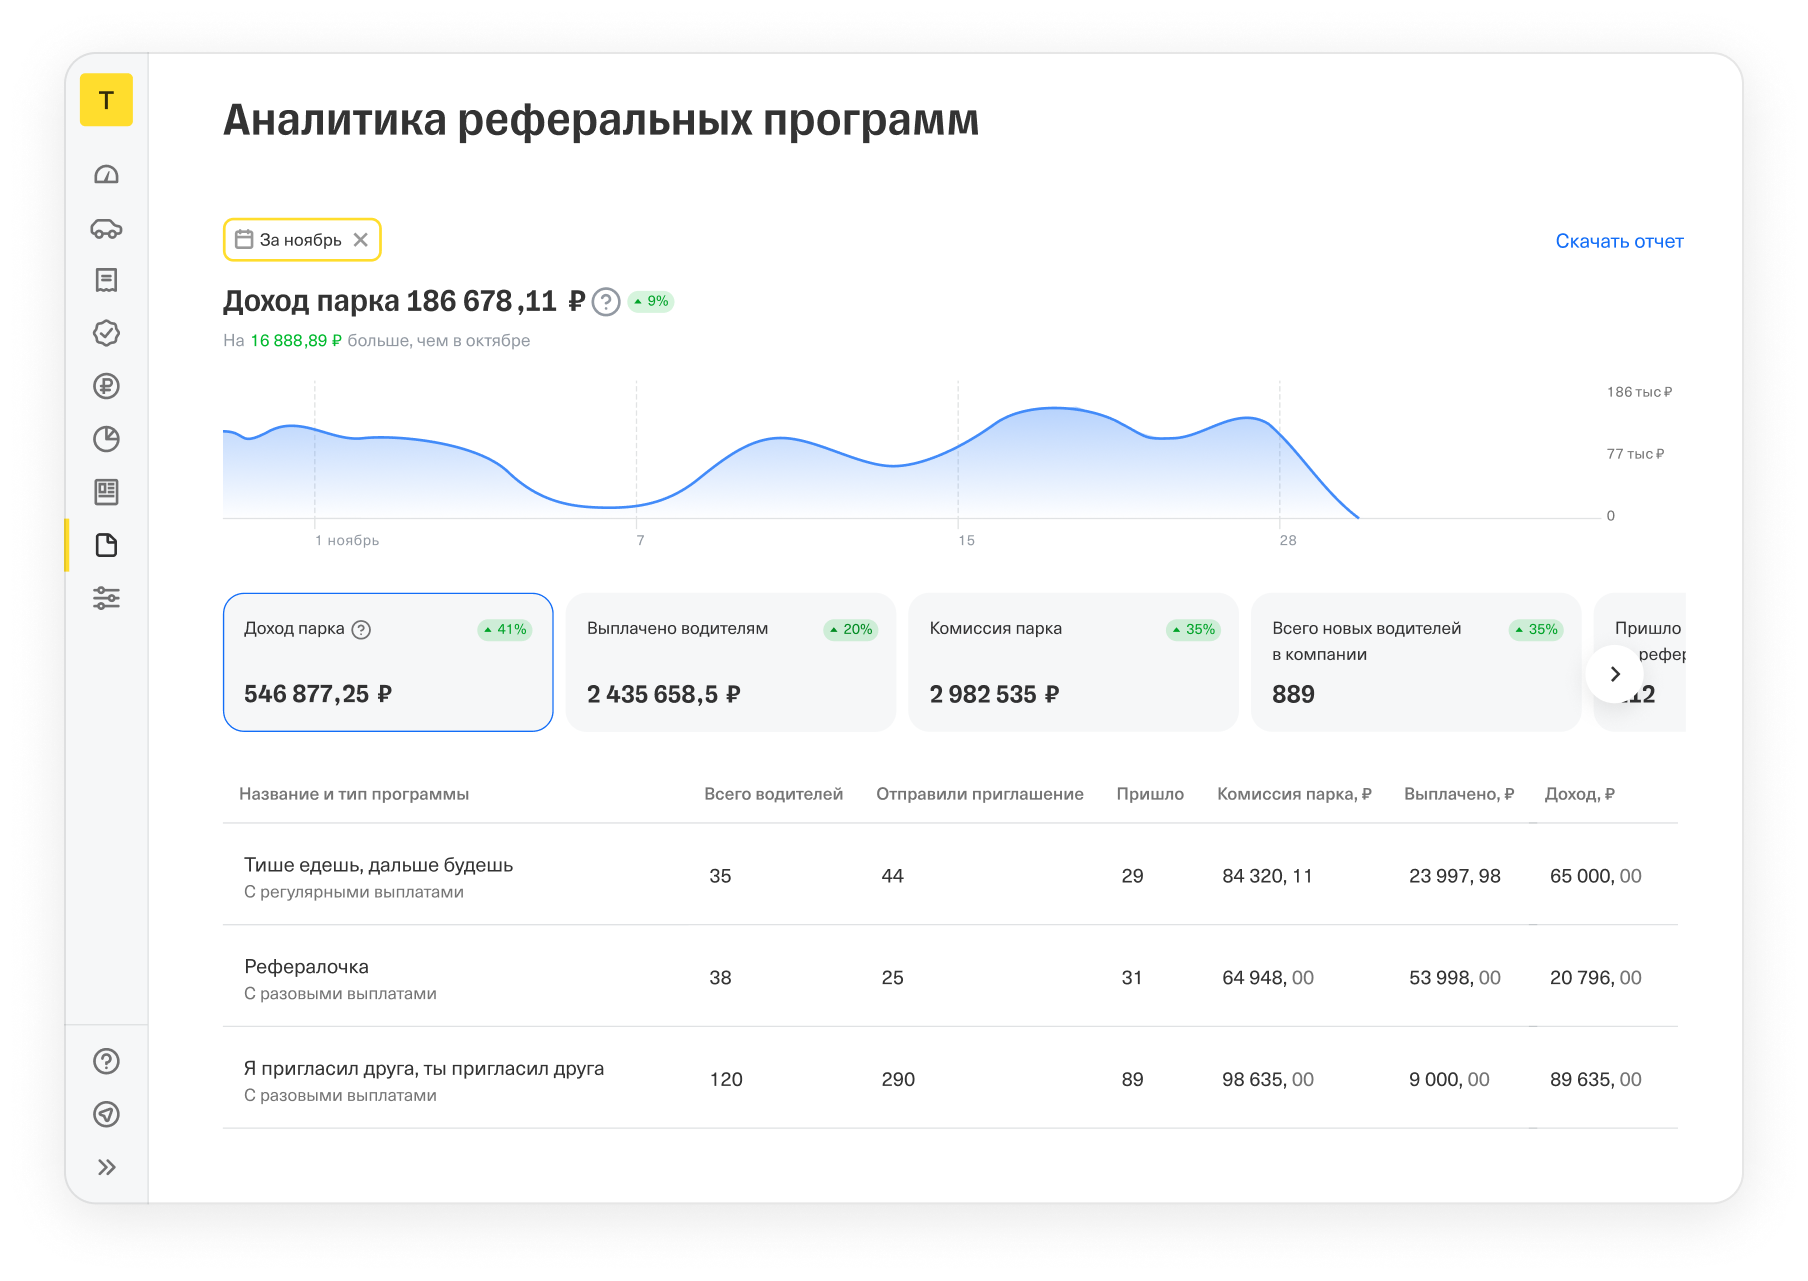Open the verified checkmark badge icon

[x=106, y=333]
